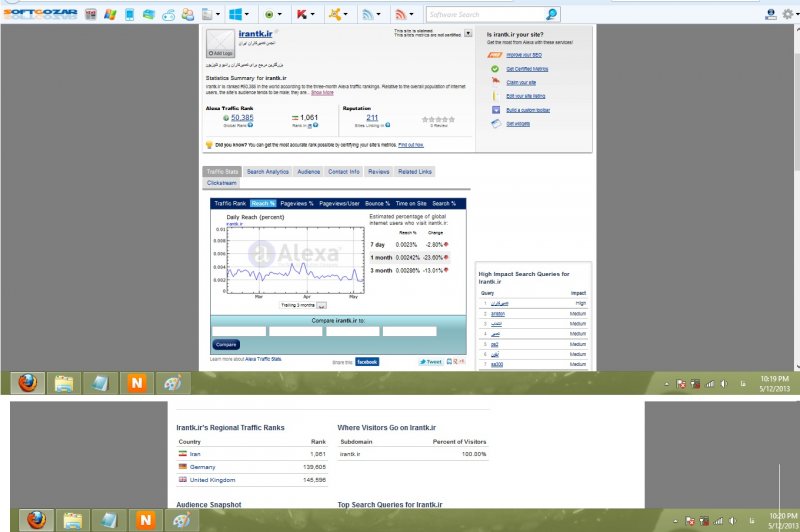Click the first Compare irantk.ir input field
800x532 pixels.
point(239,331)
